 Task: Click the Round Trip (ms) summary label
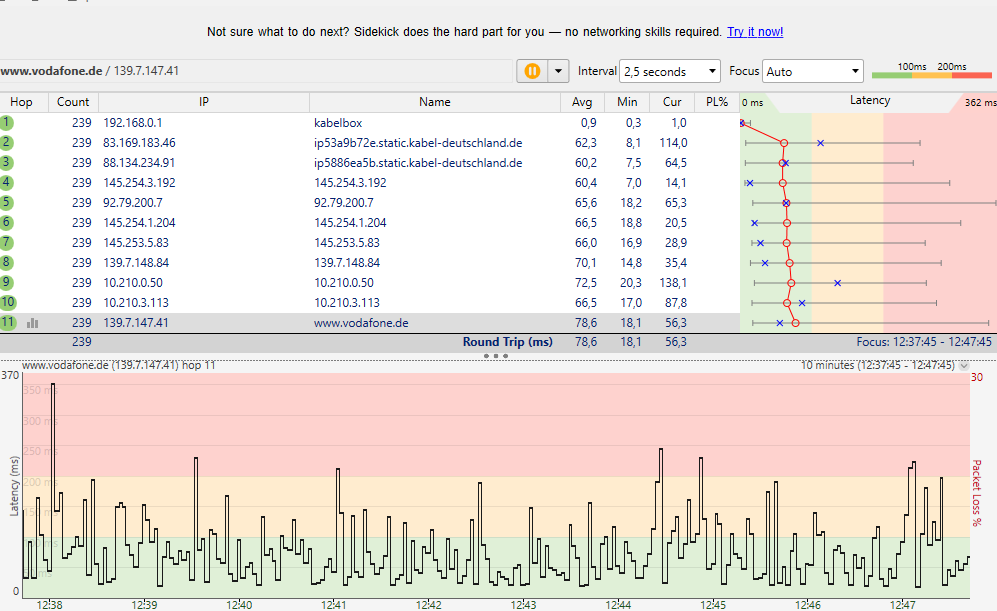tap(507, 342)
